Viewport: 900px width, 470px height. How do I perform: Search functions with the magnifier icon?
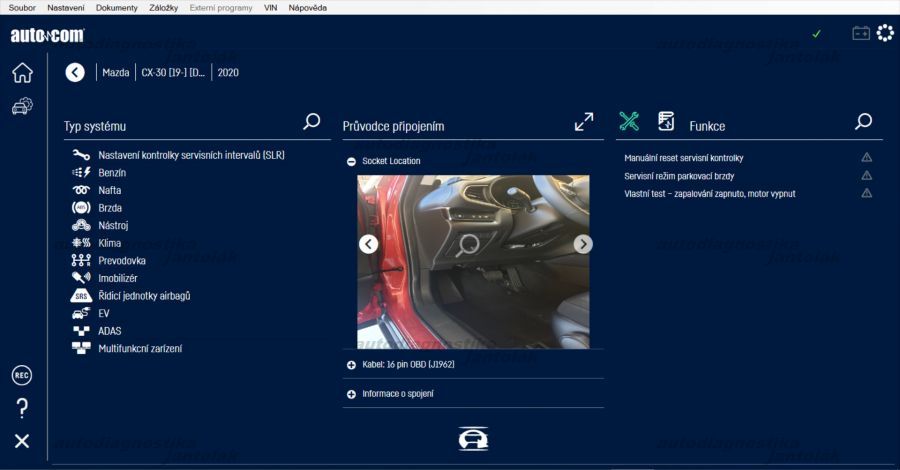pos(863,121)
